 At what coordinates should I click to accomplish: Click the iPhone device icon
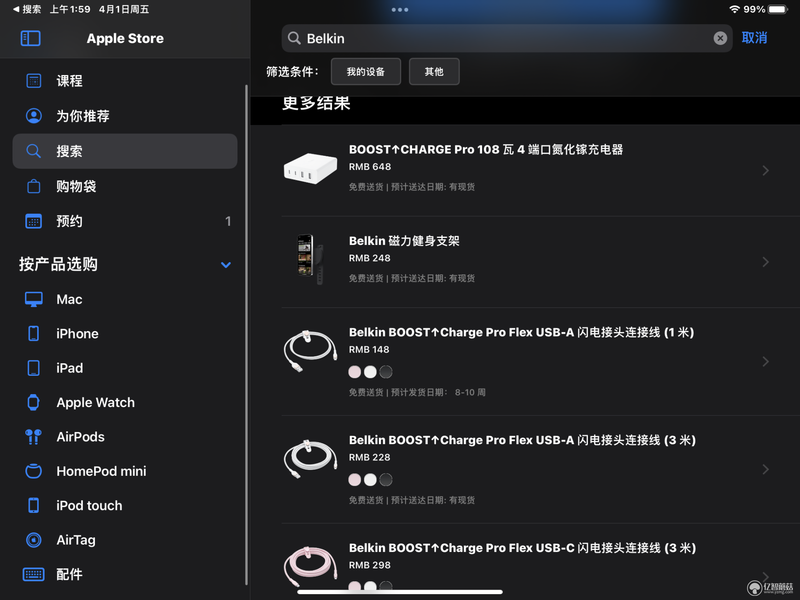click(34, 334)
